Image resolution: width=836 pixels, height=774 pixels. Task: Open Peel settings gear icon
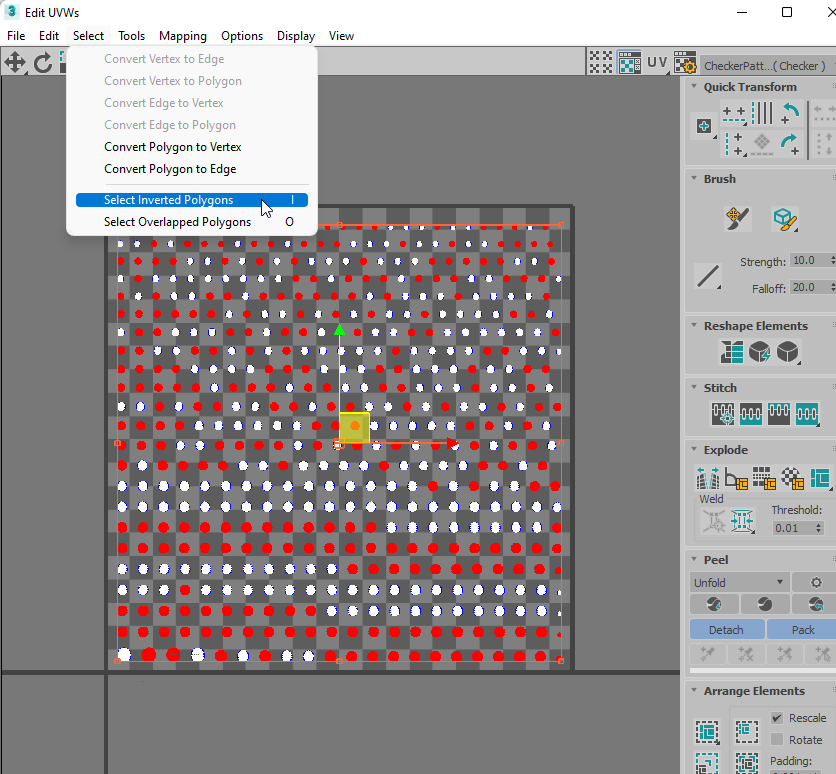pos(815,582)
